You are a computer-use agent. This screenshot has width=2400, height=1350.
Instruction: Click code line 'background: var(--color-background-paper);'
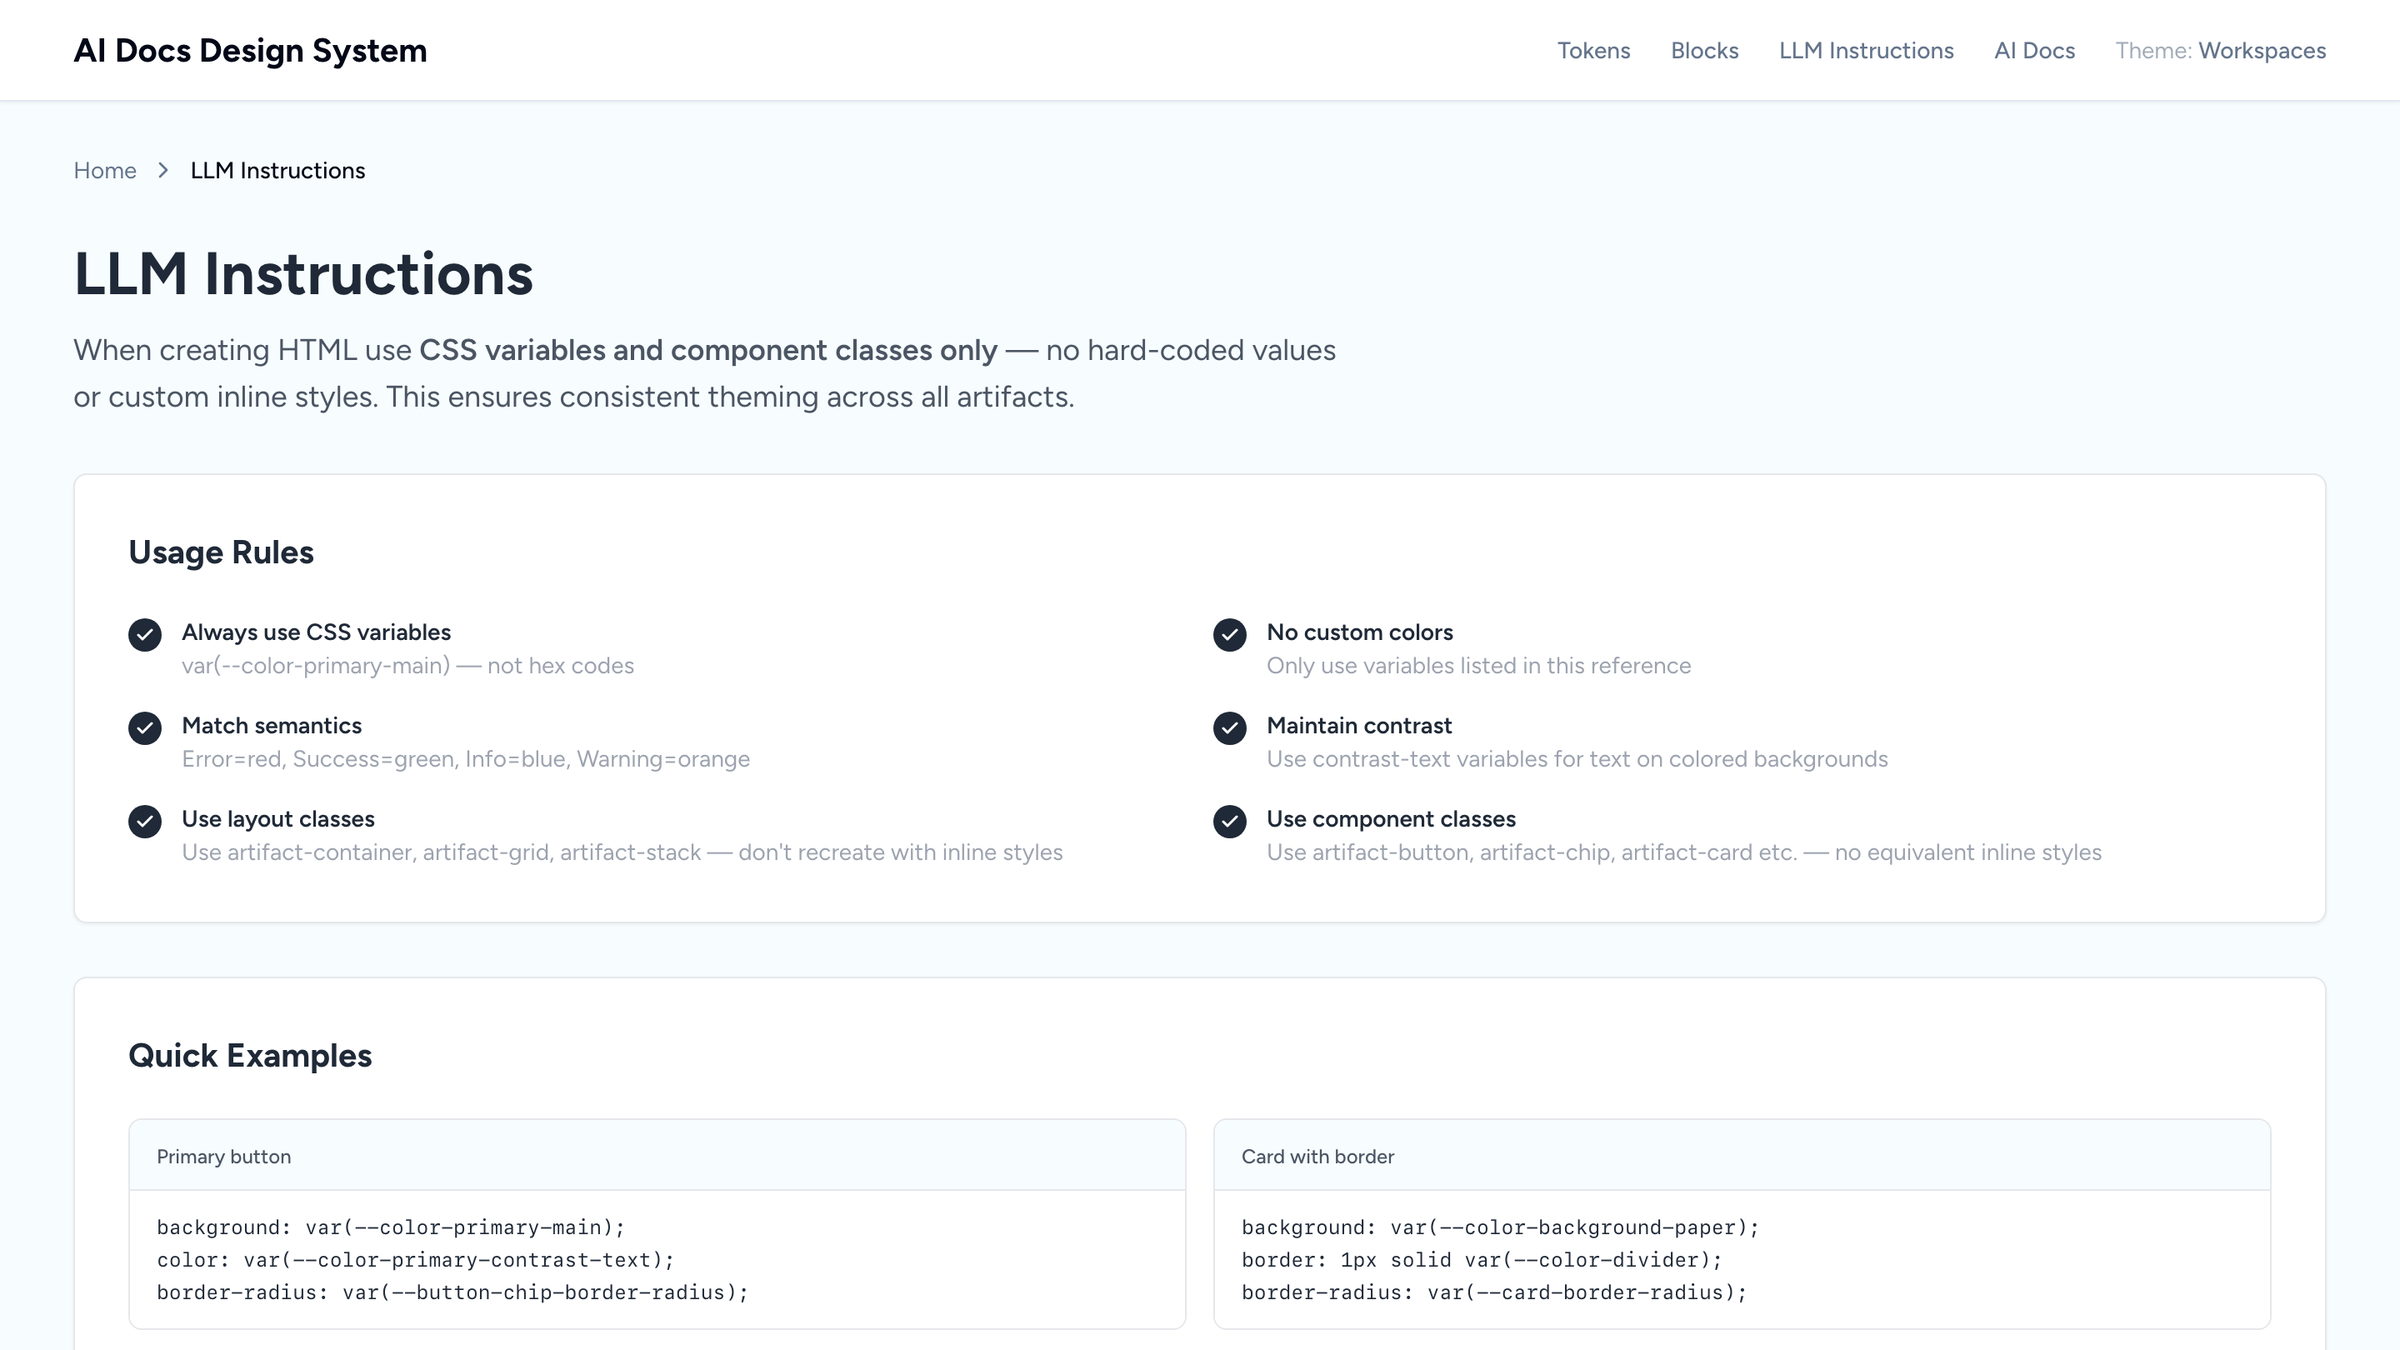1500,1227
